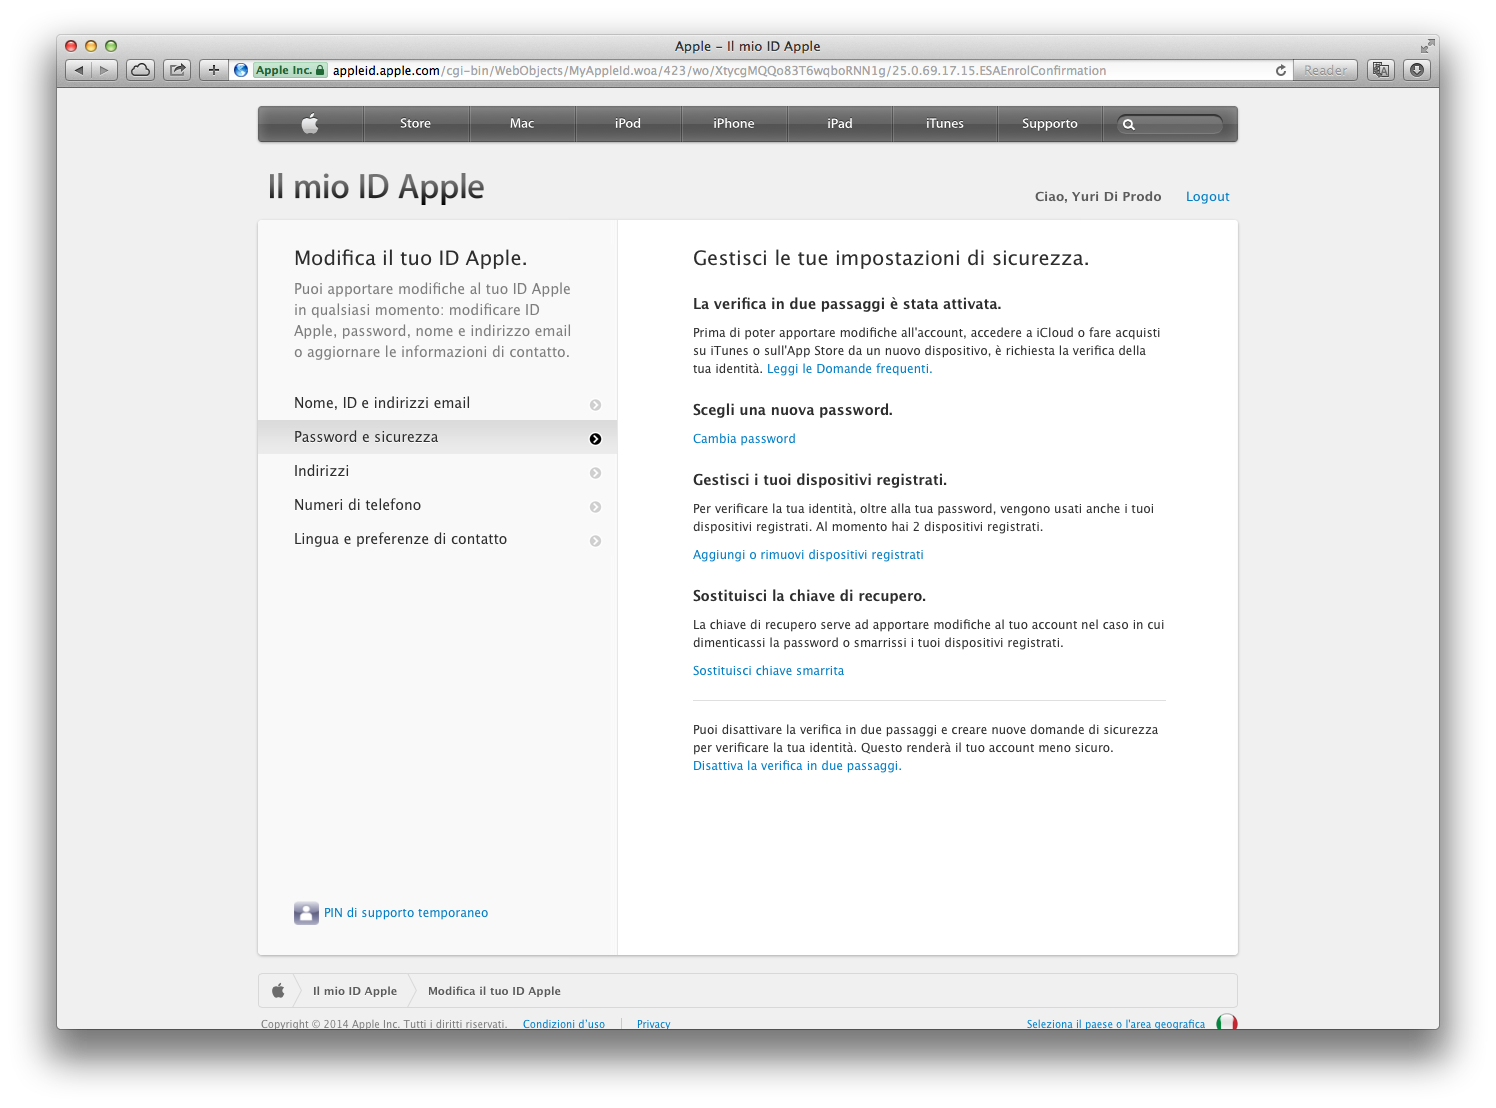Go back with Safari's back arrow
This screenshot has height=1108, width=1496.
point(79,70)
